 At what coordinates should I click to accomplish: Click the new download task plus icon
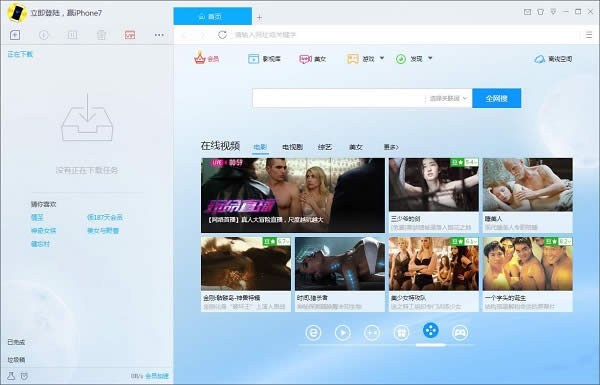[x=15, y=35]
